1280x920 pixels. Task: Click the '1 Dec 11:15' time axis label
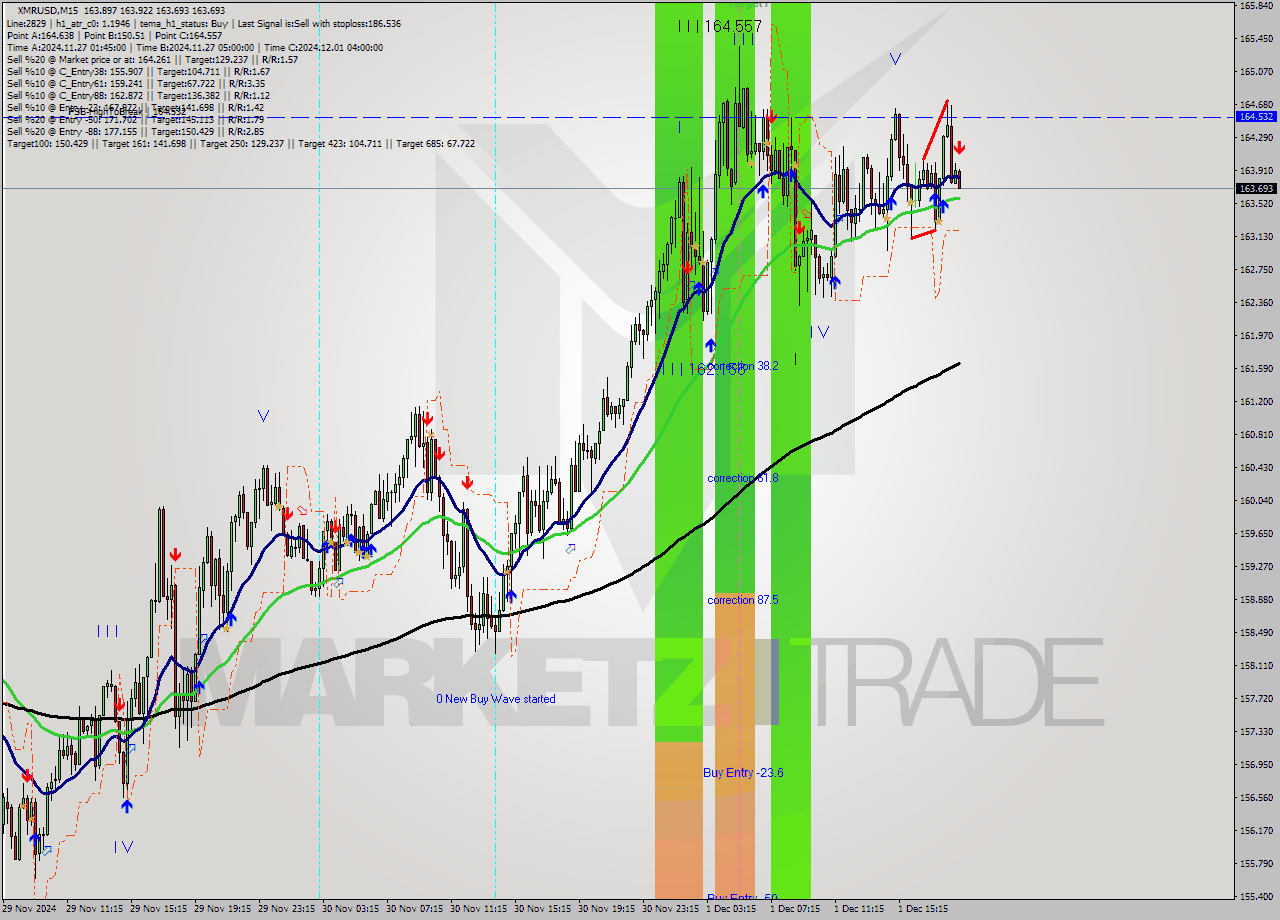(859, 909)
